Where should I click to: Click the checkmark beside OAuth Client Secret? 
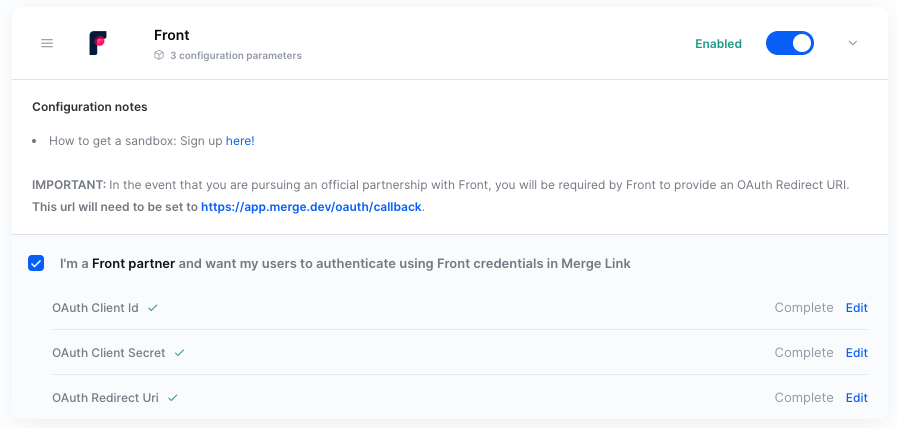click(x=180, y=353)
